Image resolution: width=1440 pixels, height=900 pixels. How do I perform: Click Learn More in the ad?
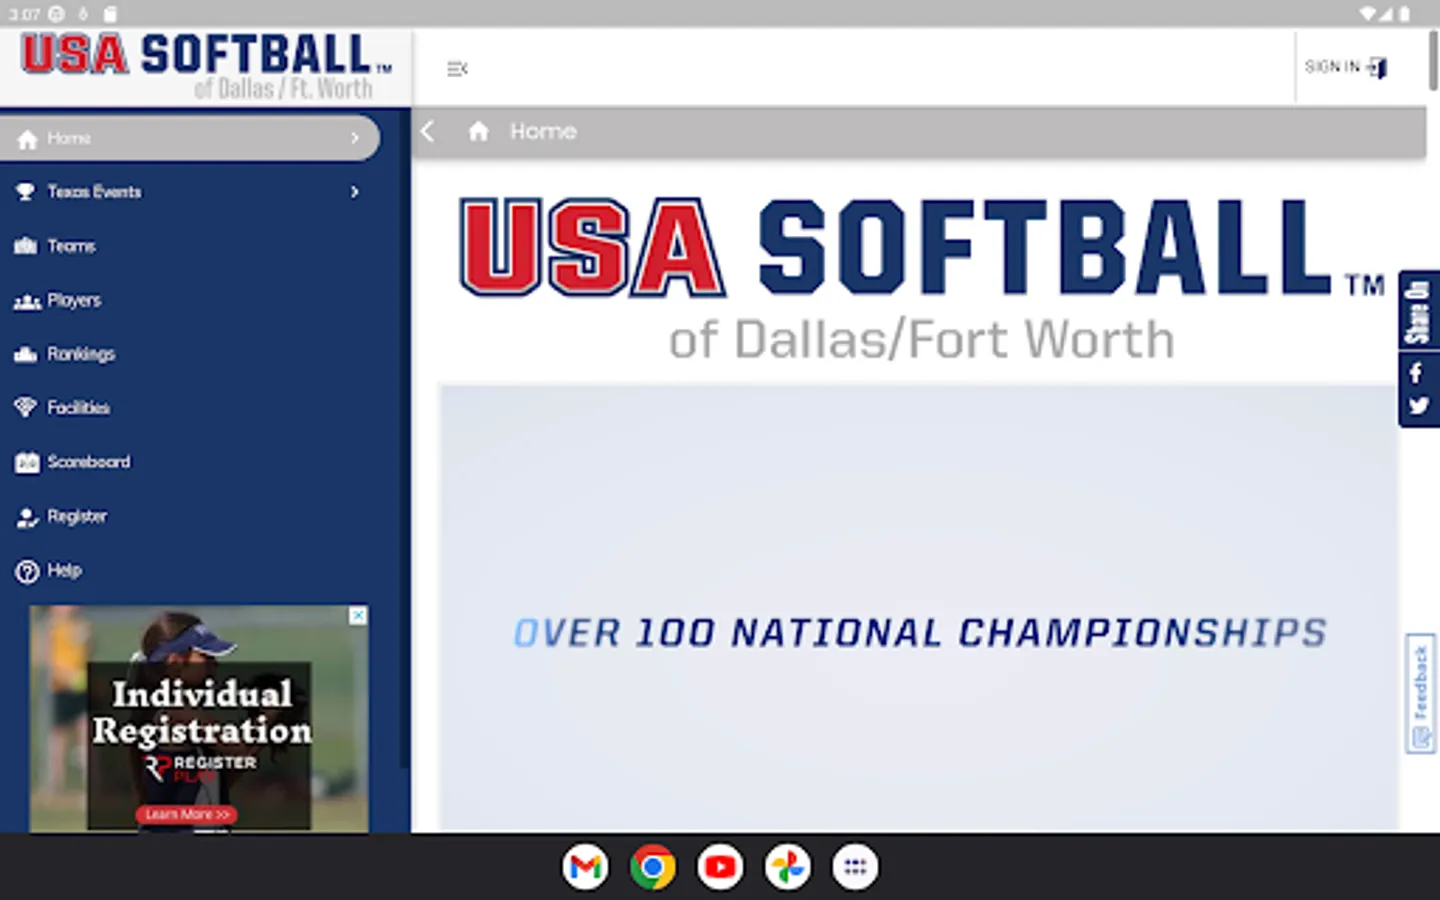coord(187,814)
